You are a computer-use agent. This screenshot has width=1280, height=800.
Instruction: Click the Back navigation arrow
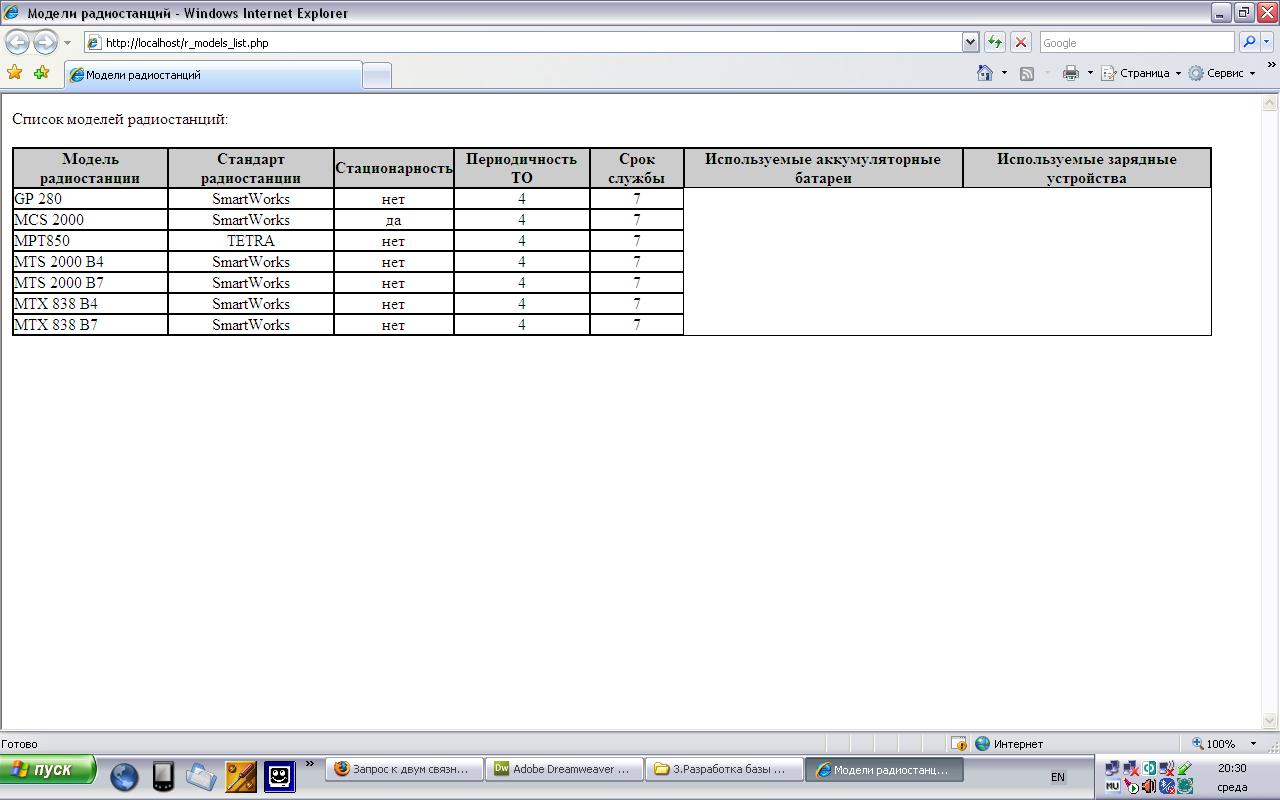18,42
